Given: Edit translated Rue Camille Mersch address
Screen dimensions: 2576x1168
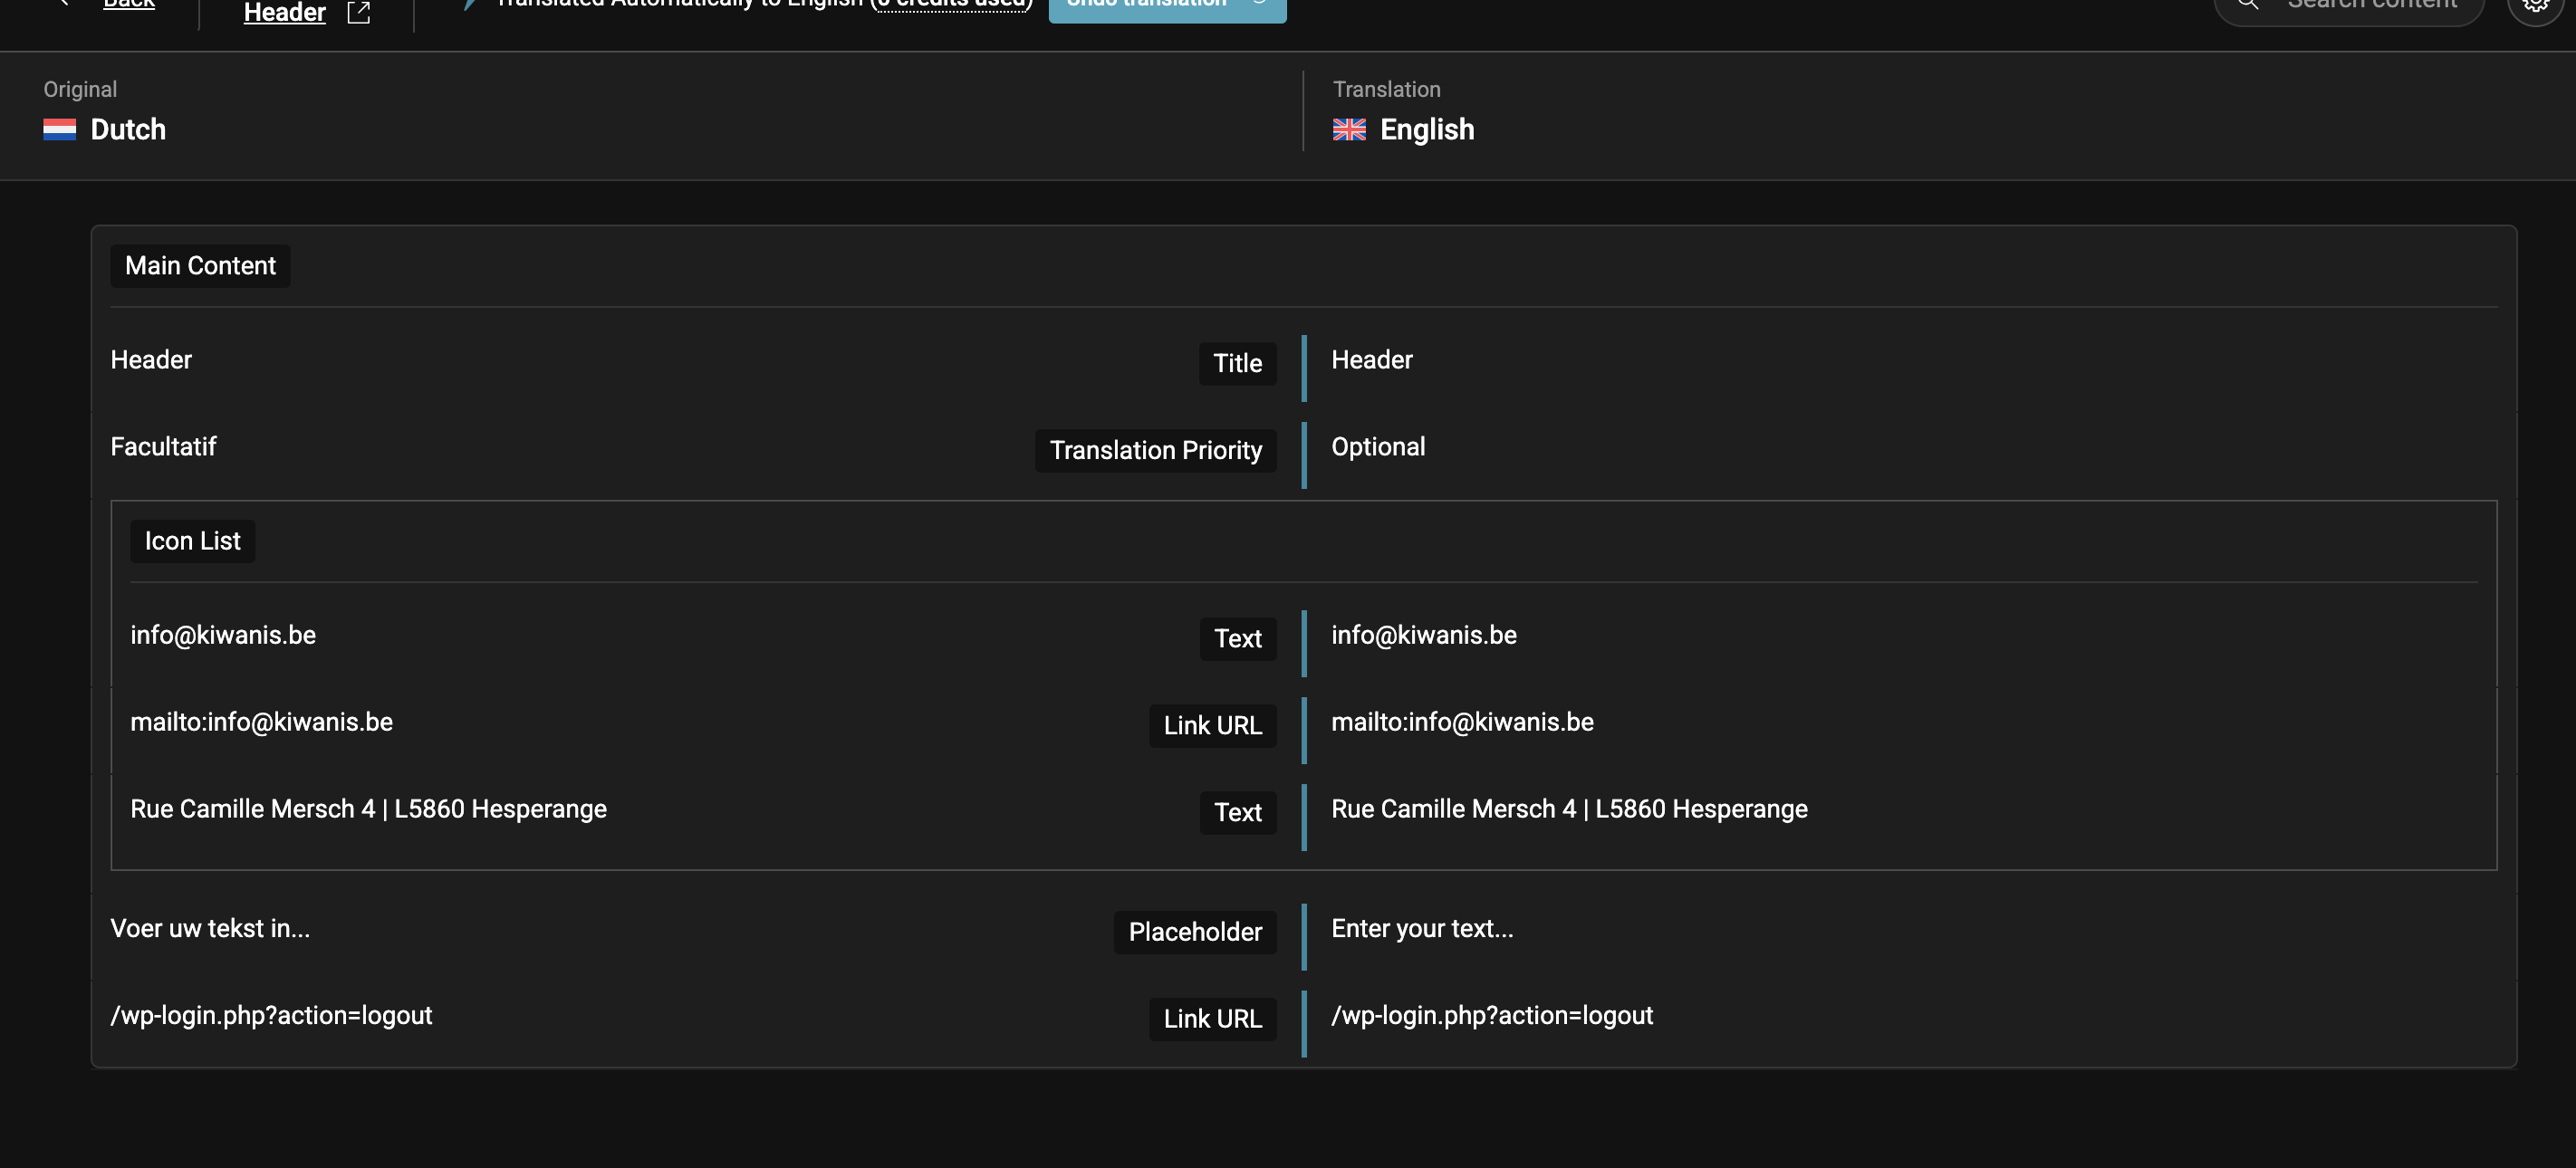Looking at the screenshot, I should click(1568, 809).
